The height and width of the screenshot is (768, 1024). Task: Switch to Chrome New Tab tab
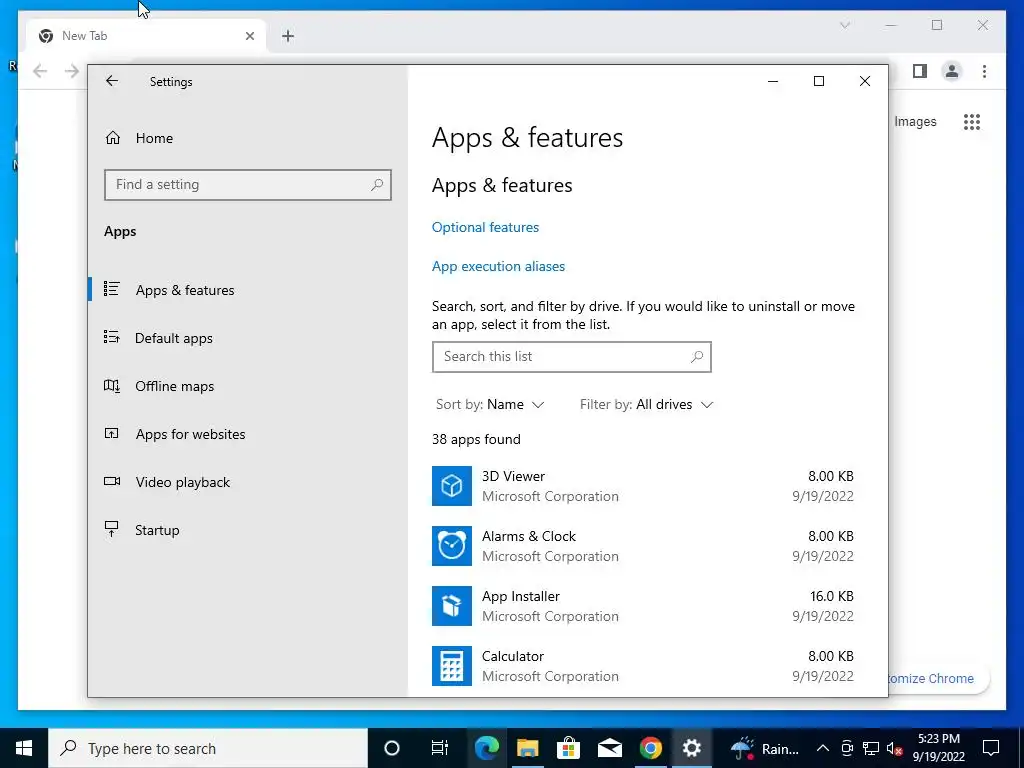click(146, 36)
